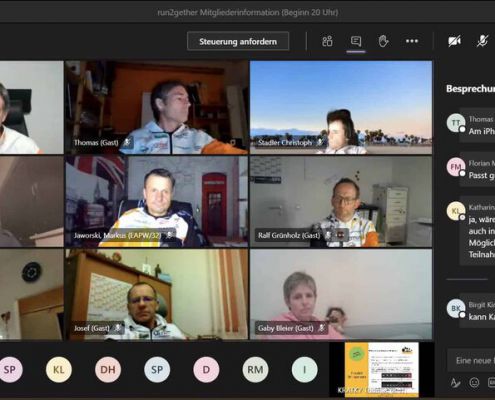Click the TT avatar in chat
The width and height of the screenshot is (495, 400).
coord(456,123)
